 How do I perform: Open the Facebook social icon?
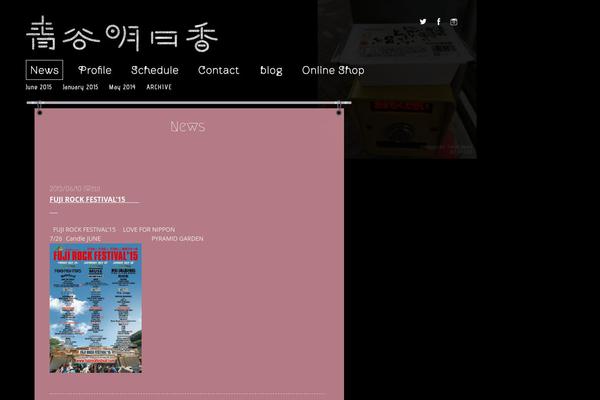tap(439, 21)
